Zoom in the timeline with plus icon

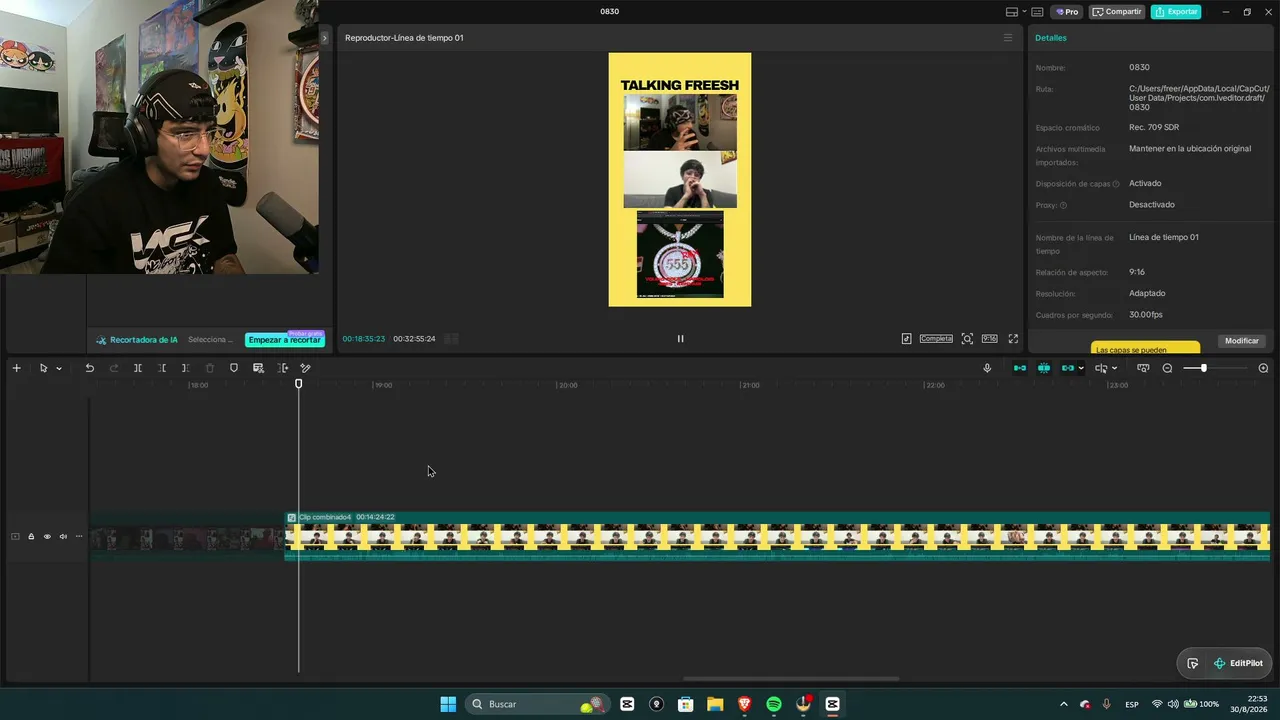pos(1263,368)
